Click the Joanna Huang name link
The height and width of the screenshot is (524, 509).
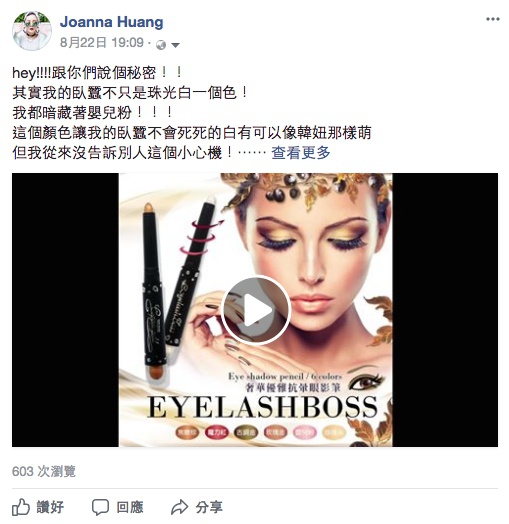pyautogui.click(x=112, y=22)
